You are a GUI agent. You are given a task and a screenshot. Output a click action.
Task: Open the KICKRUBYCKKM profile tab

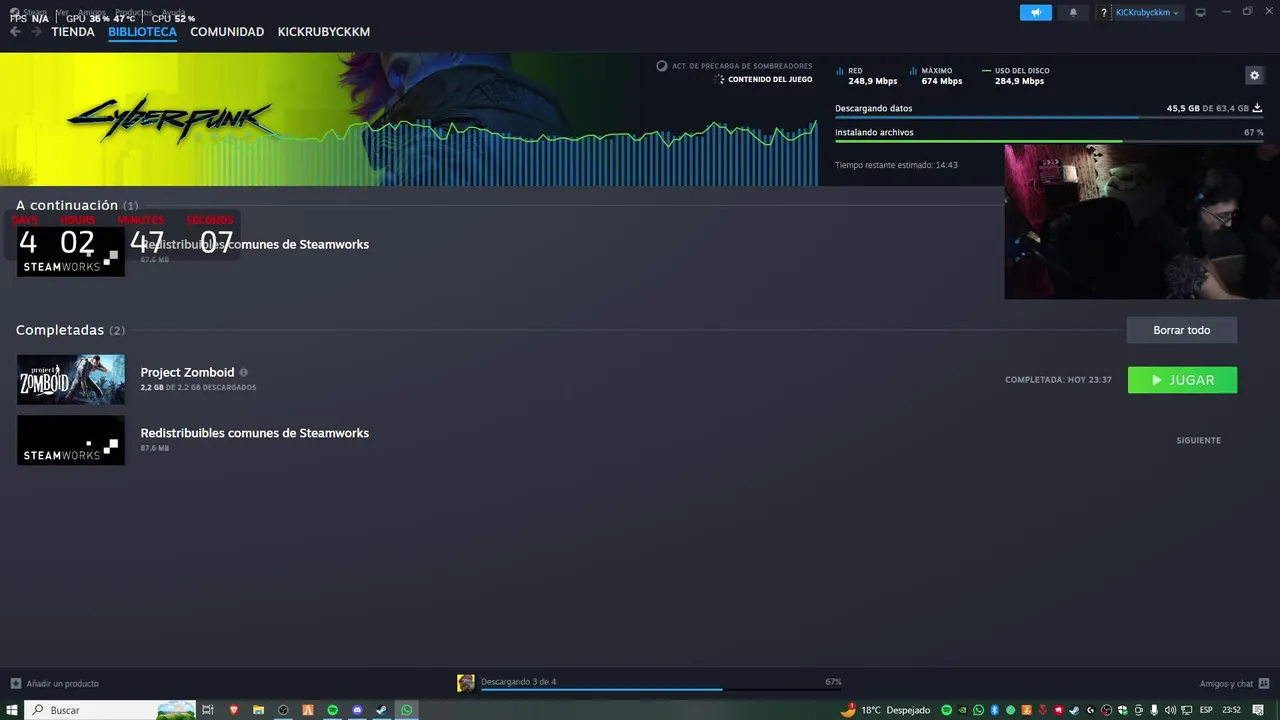(x=324, y=32)
